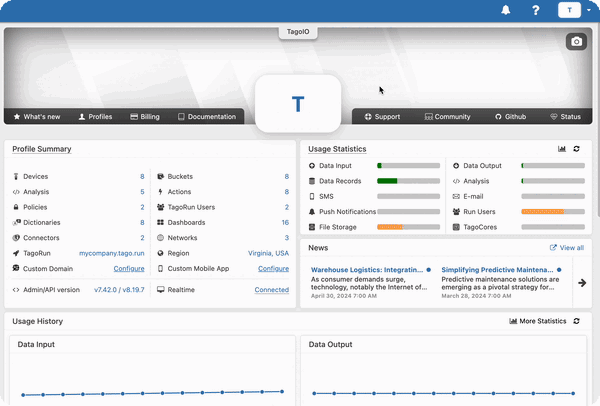Click the Dashboards count 16

click(285, 222)
